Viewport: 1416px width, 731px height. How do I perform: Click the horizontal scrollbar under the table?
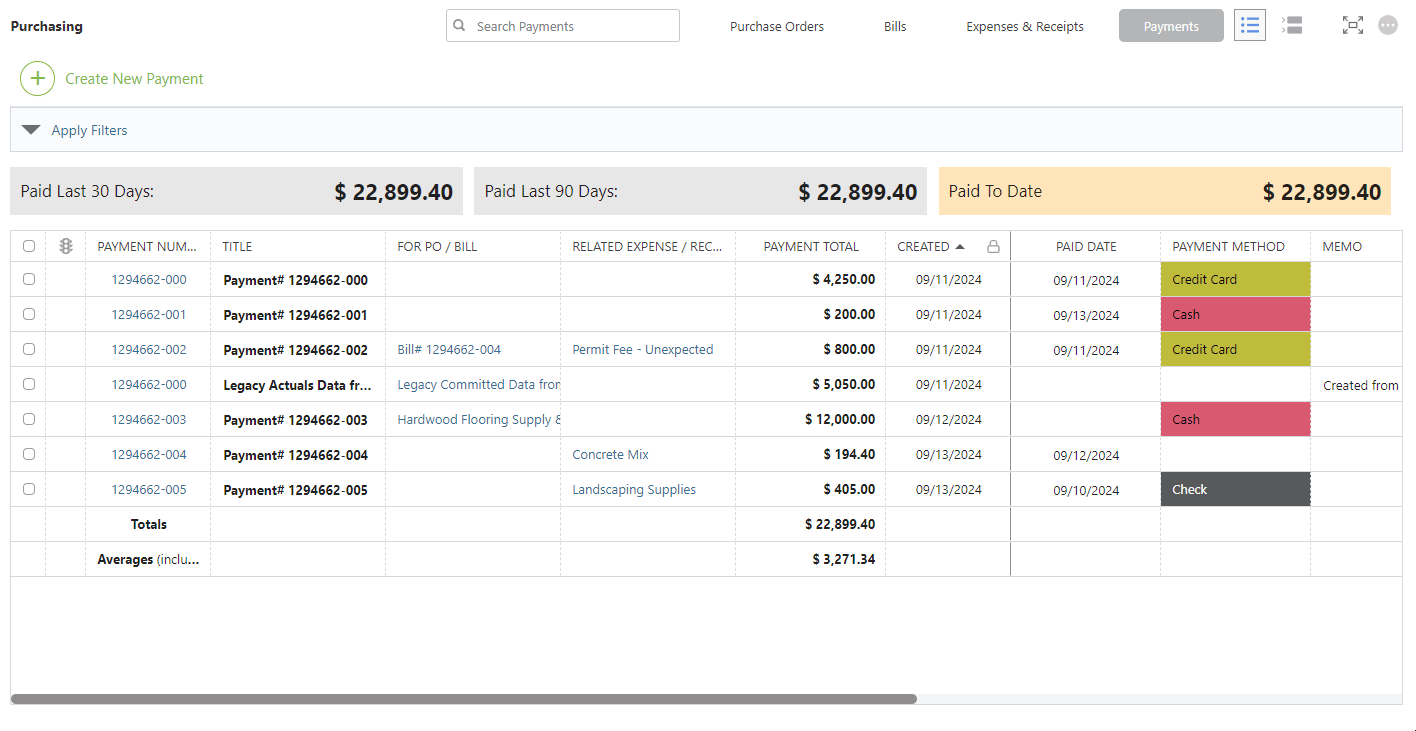(x=464, y=699)
